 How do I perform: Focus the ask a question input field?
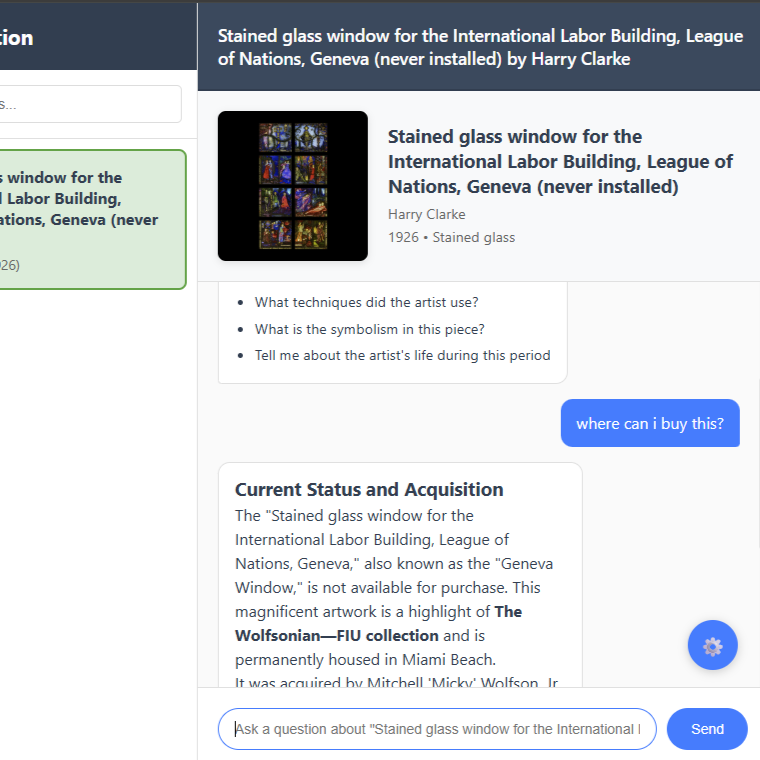tap(437, 729)
